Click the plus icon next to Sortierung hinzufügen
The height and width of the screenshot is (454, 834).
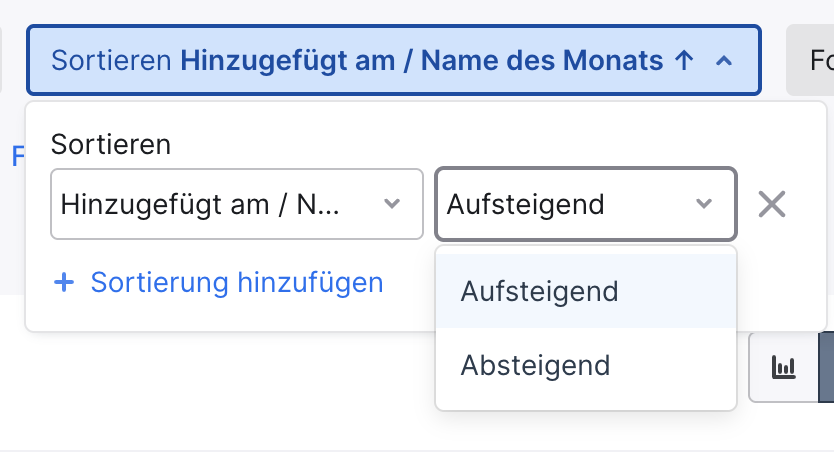[64, 282]
